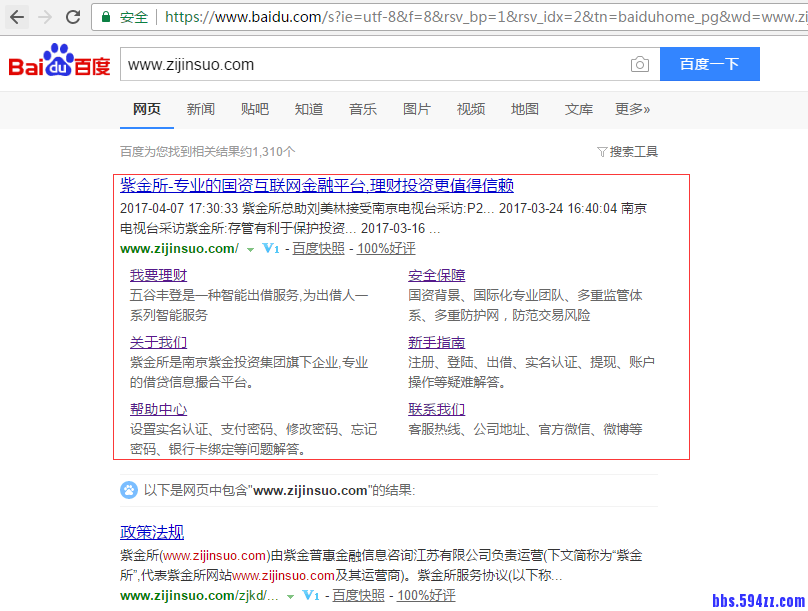
Task: Switch to the 图片 results tab
Action: click(416, 110)
